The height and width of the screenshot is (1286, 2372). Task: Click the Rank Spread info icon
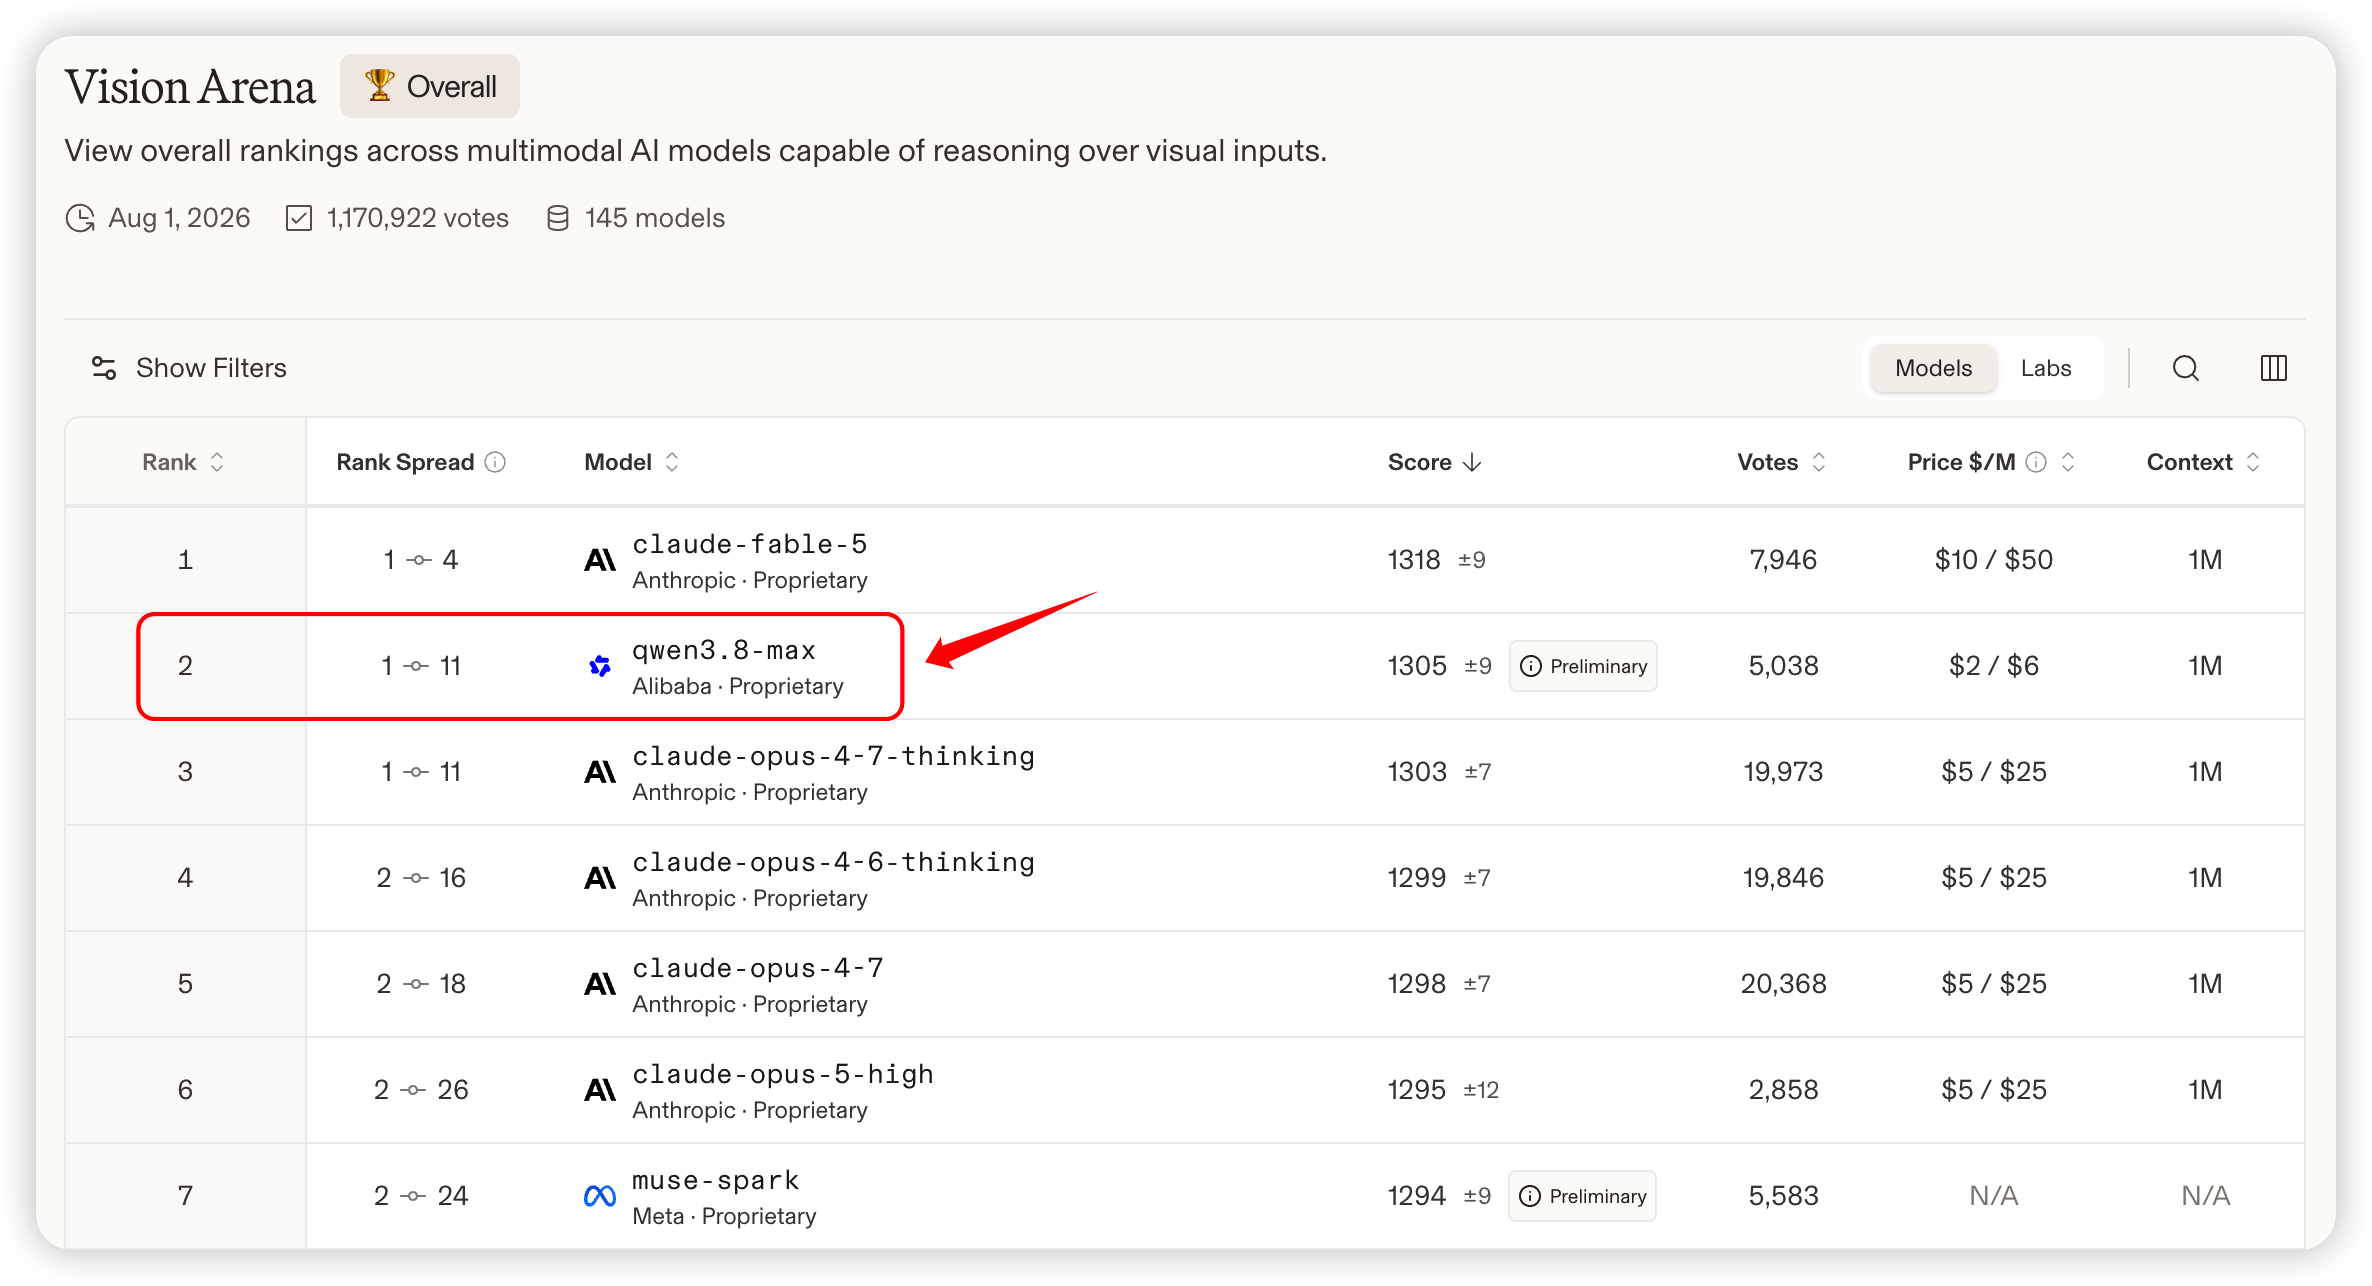click(495, 462)
